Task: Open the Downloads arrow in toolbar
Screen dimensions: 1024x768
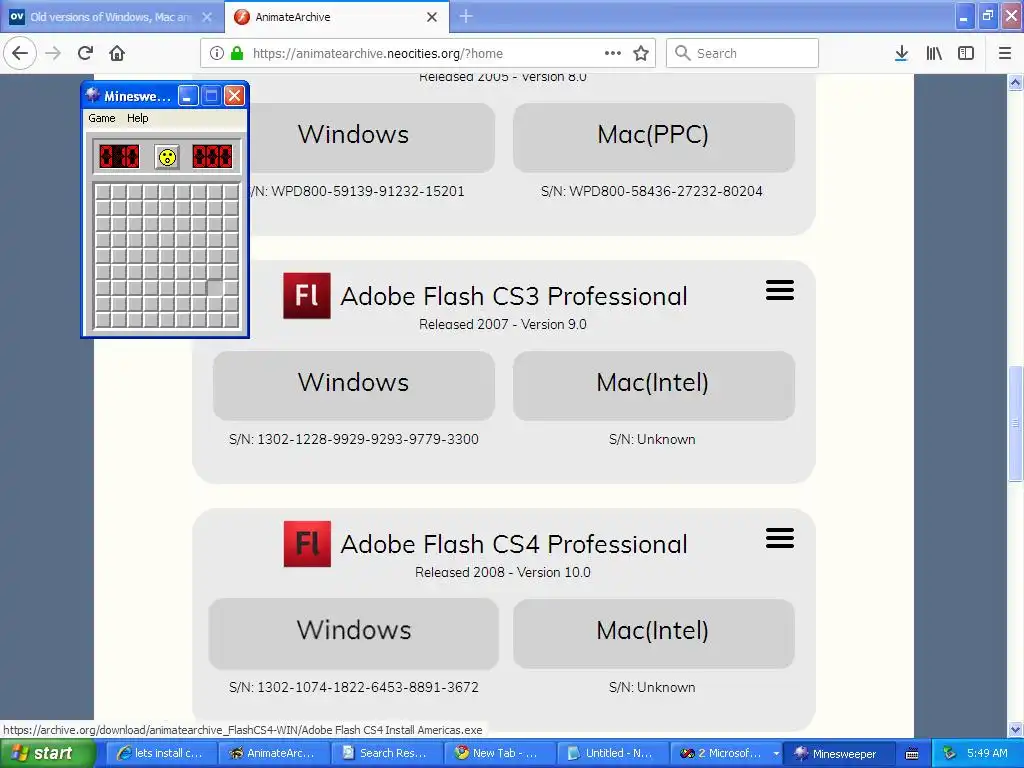Action: (901, 53)
